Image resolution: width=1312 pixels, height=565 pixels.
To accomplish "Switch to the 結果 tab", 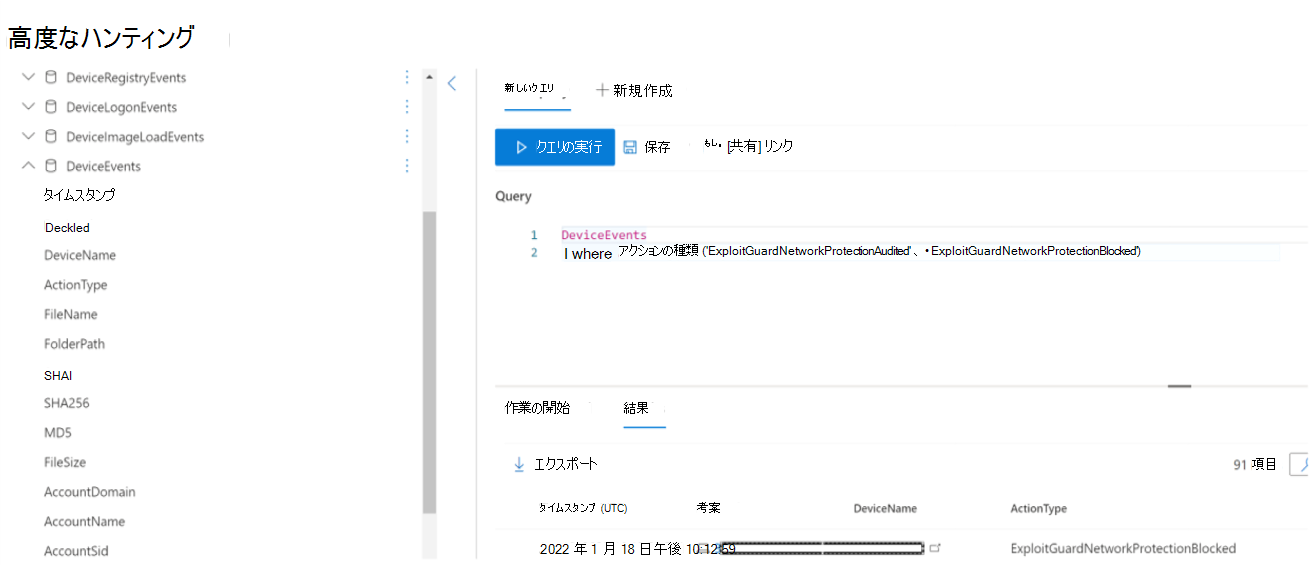I will point(636,408).
